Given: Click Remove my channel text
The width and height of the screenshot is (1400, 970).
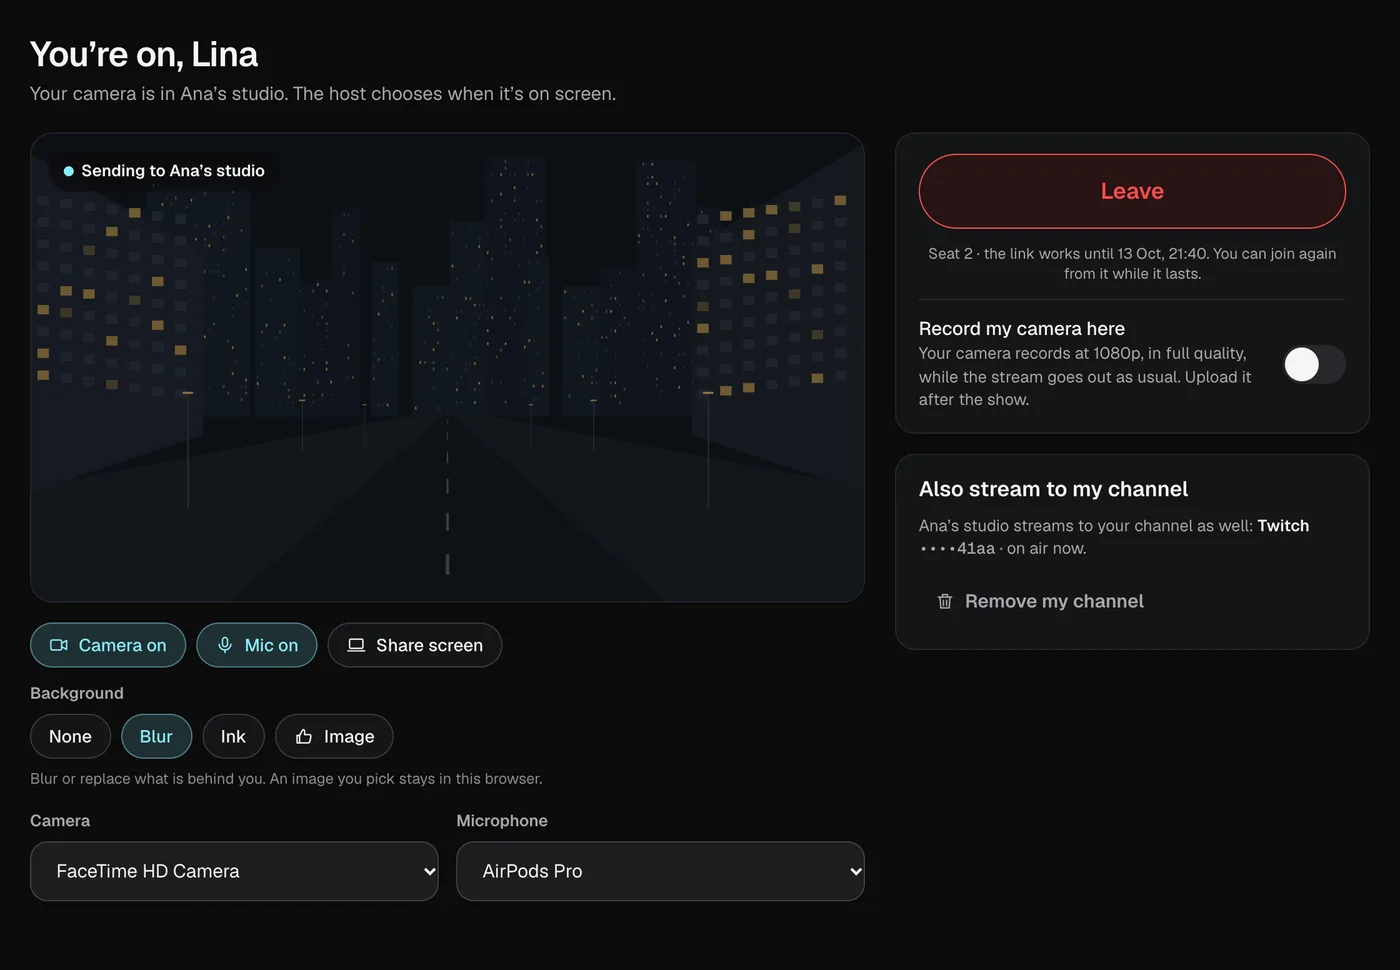Looking at the screenshot, I should coord(1054,601).
